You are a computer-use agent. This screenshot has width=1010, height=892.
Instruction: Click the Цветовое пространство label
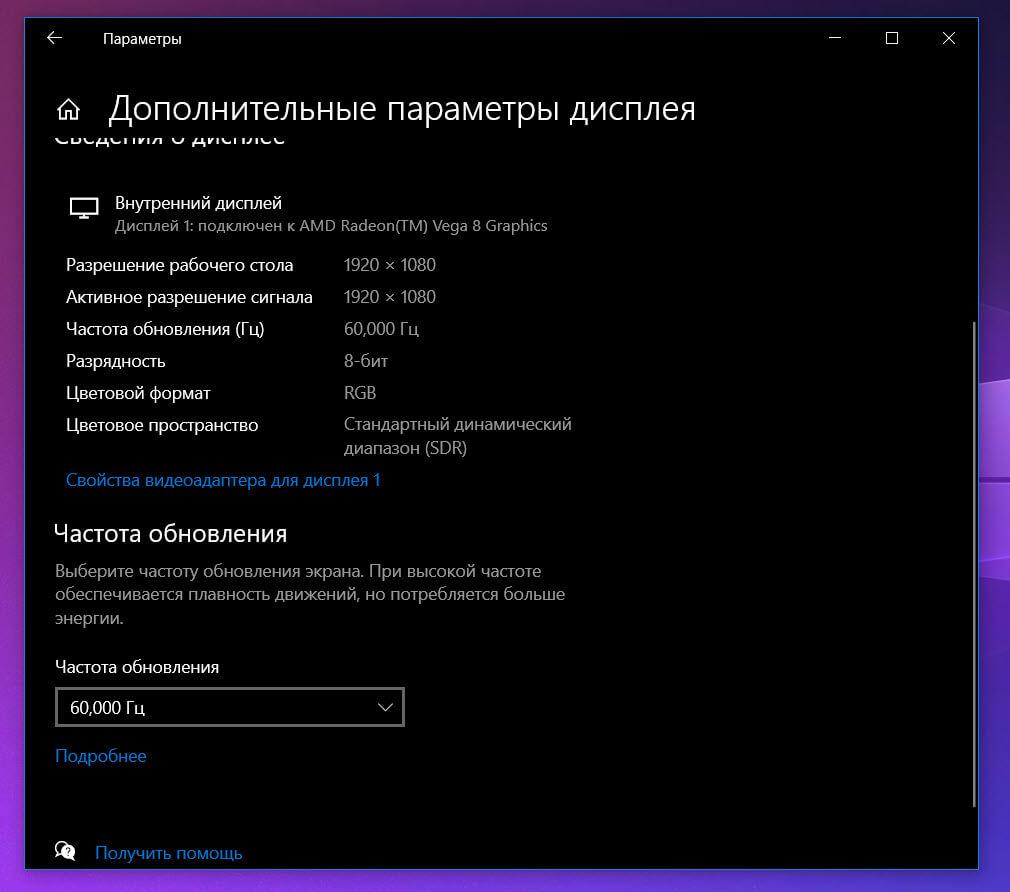pos(162,425)
